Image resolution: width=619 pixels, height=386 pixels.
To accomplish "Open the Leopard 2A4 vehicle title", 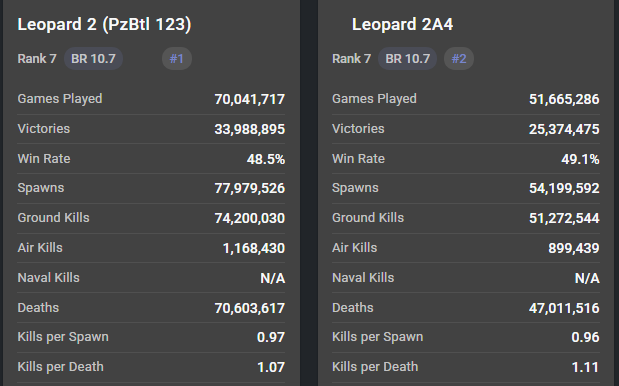I will (x=402, y=24).
